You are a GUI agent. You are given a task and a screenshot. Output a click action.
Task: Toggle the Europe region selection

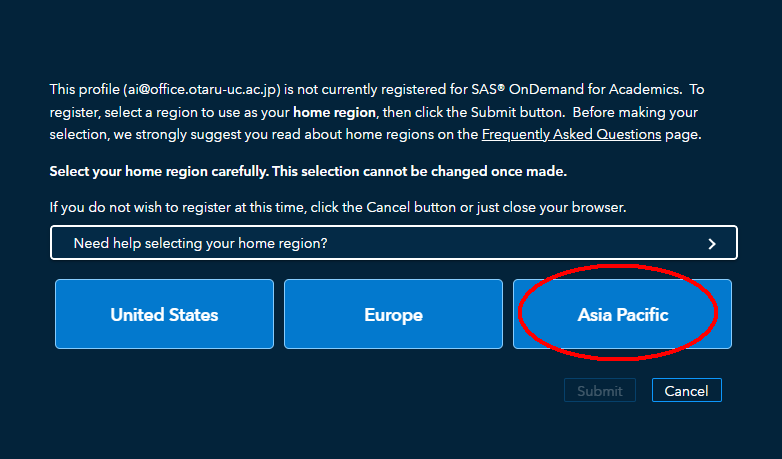[393, 314]
